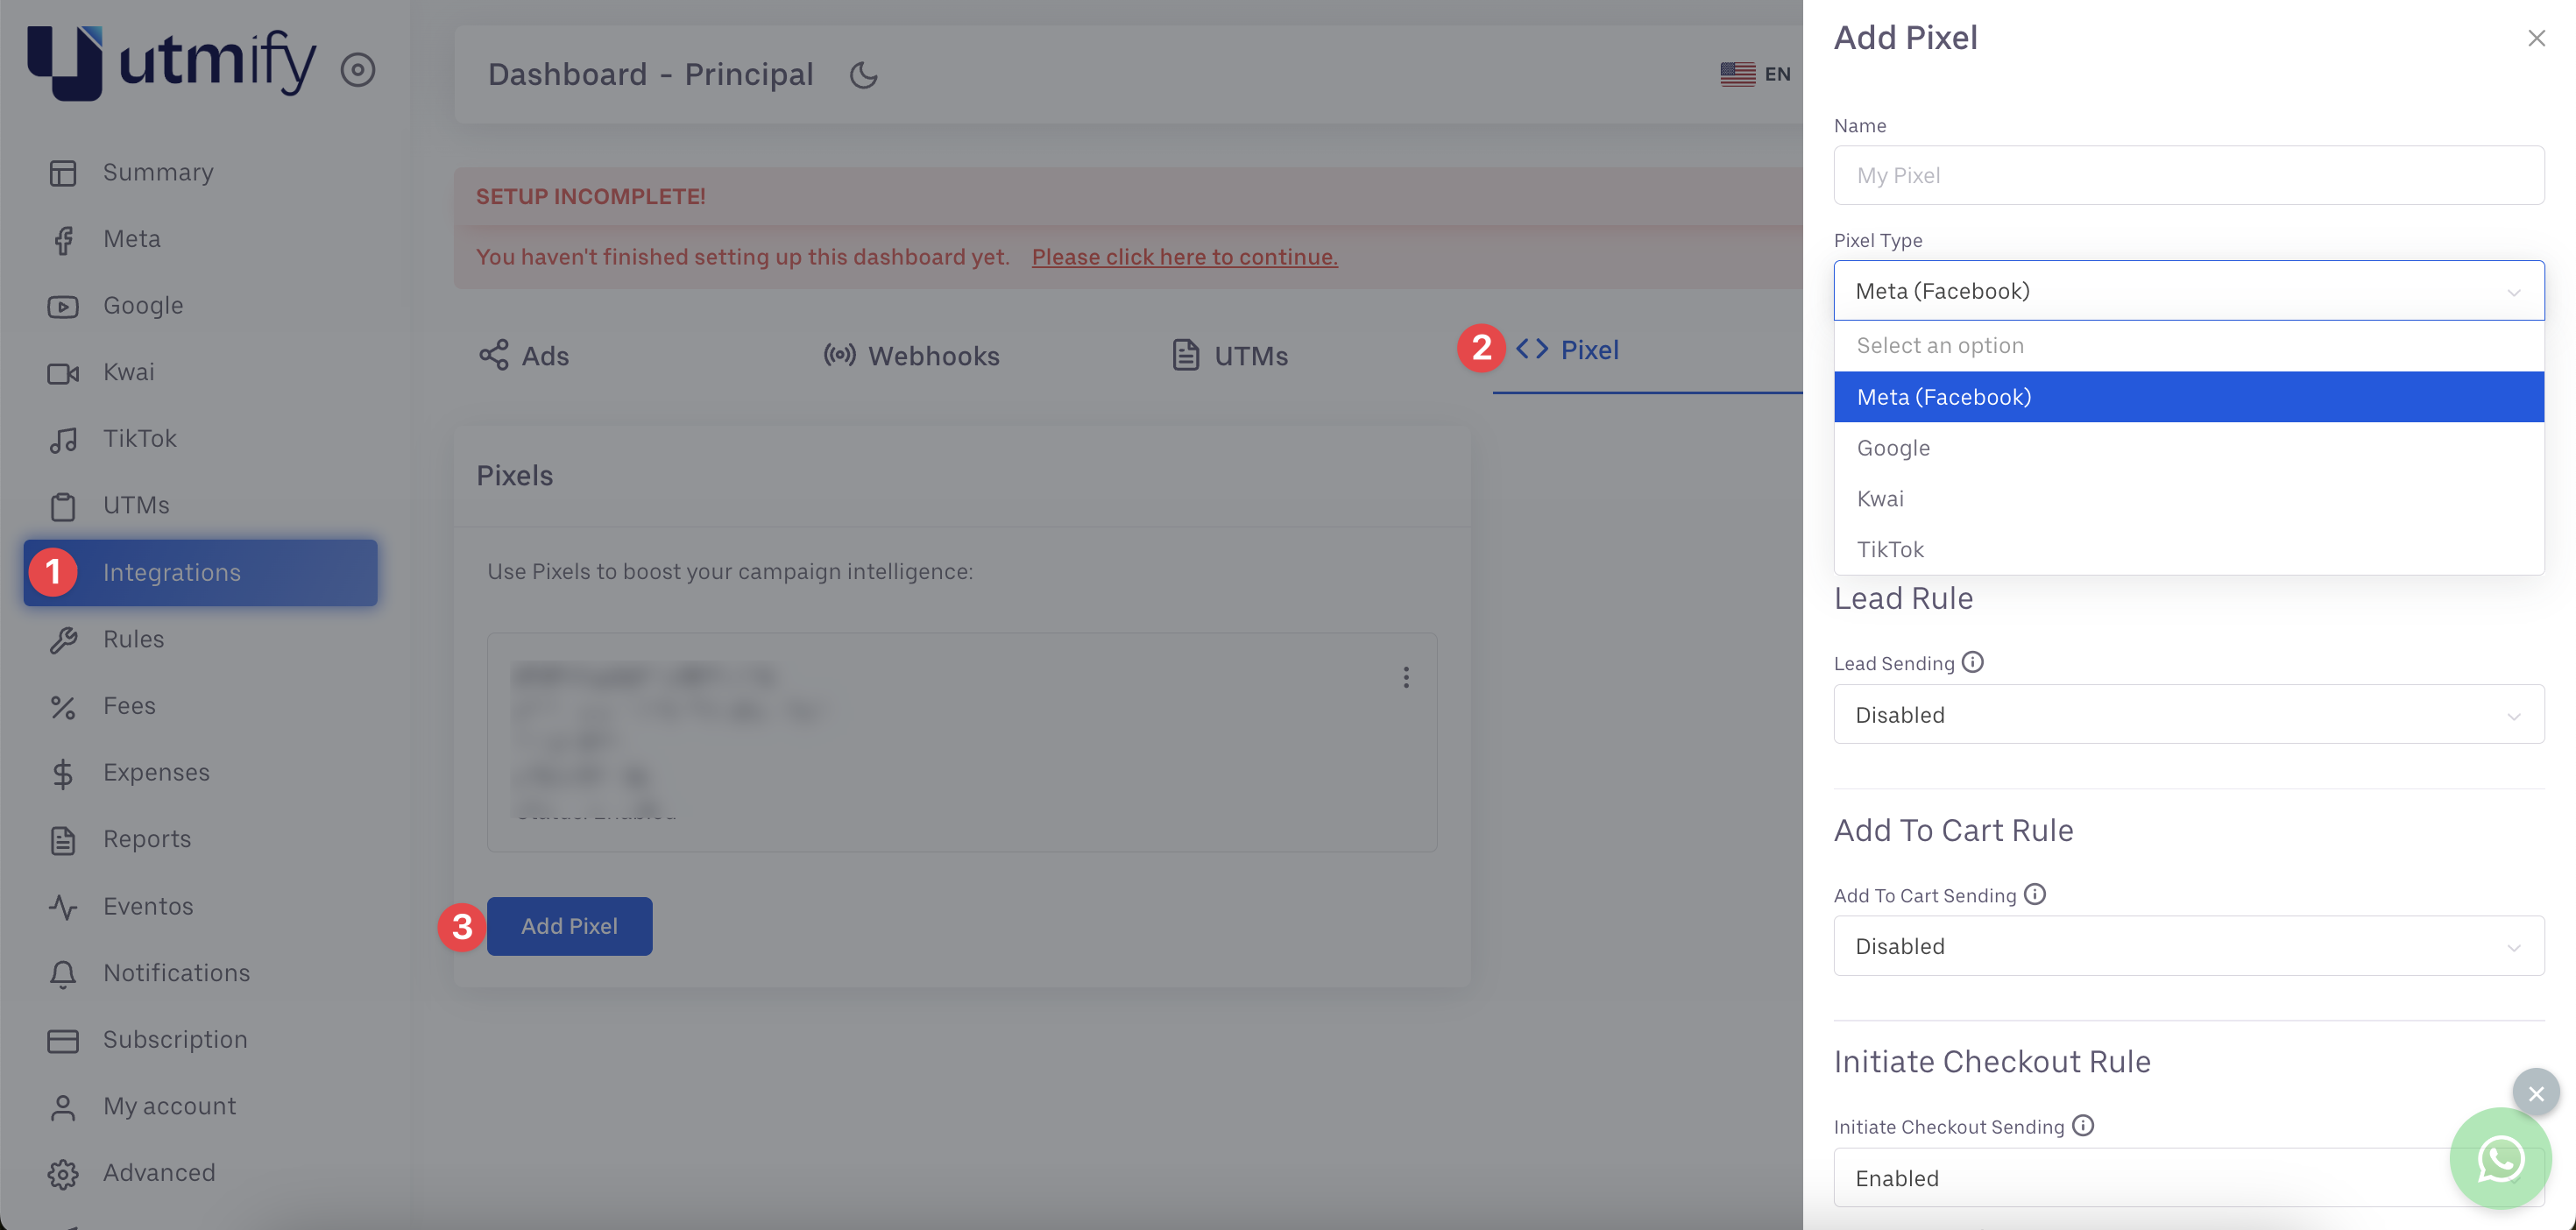
Task: Toggle dark mode moon icon
Action: pos(863,75)
